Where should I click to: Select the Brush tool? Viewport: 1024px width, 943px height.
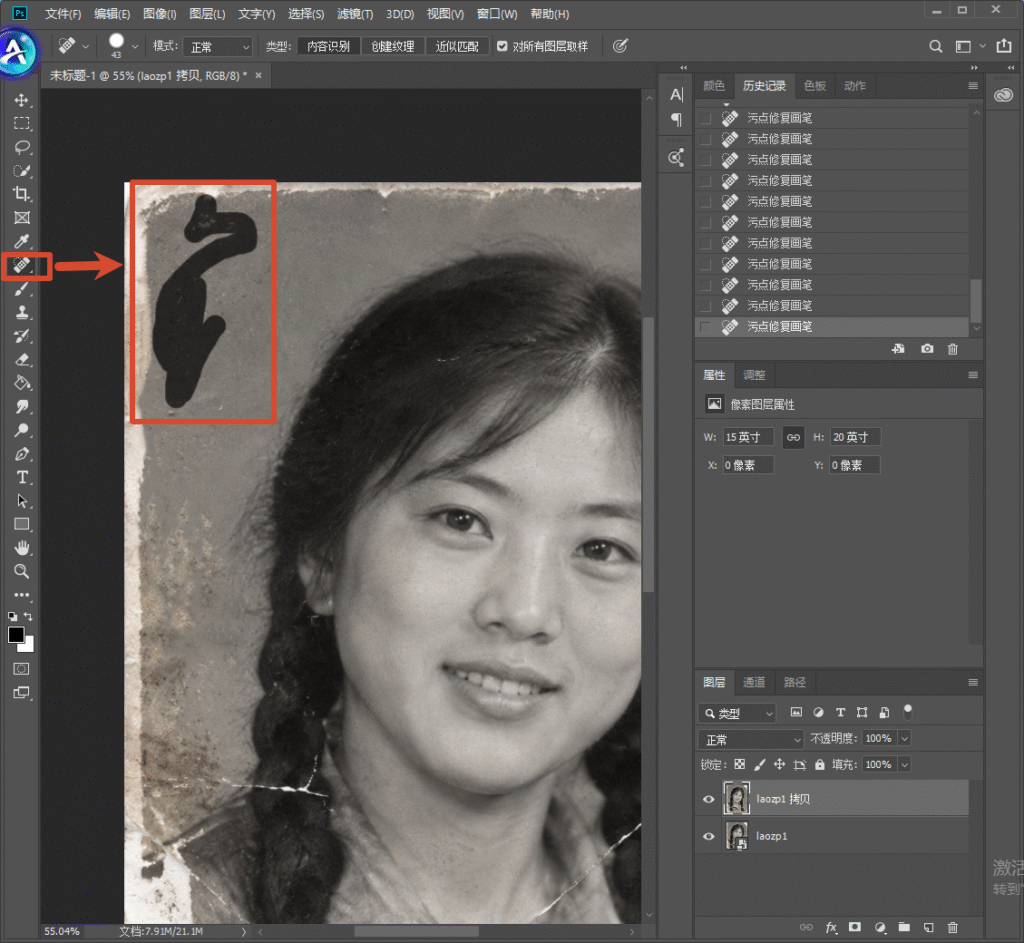pyautogui.click(x=22, y=289)
